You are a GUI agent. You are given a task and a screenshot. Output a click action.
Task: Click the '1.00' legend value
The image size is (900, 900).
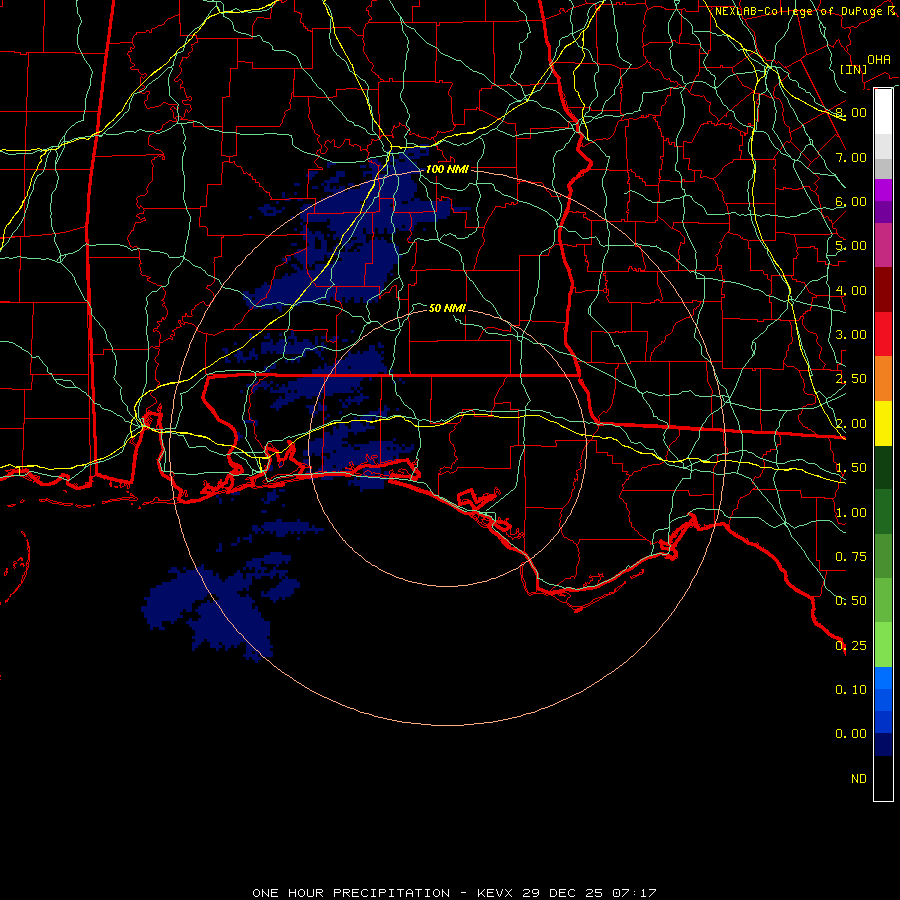tap(851, 513)
